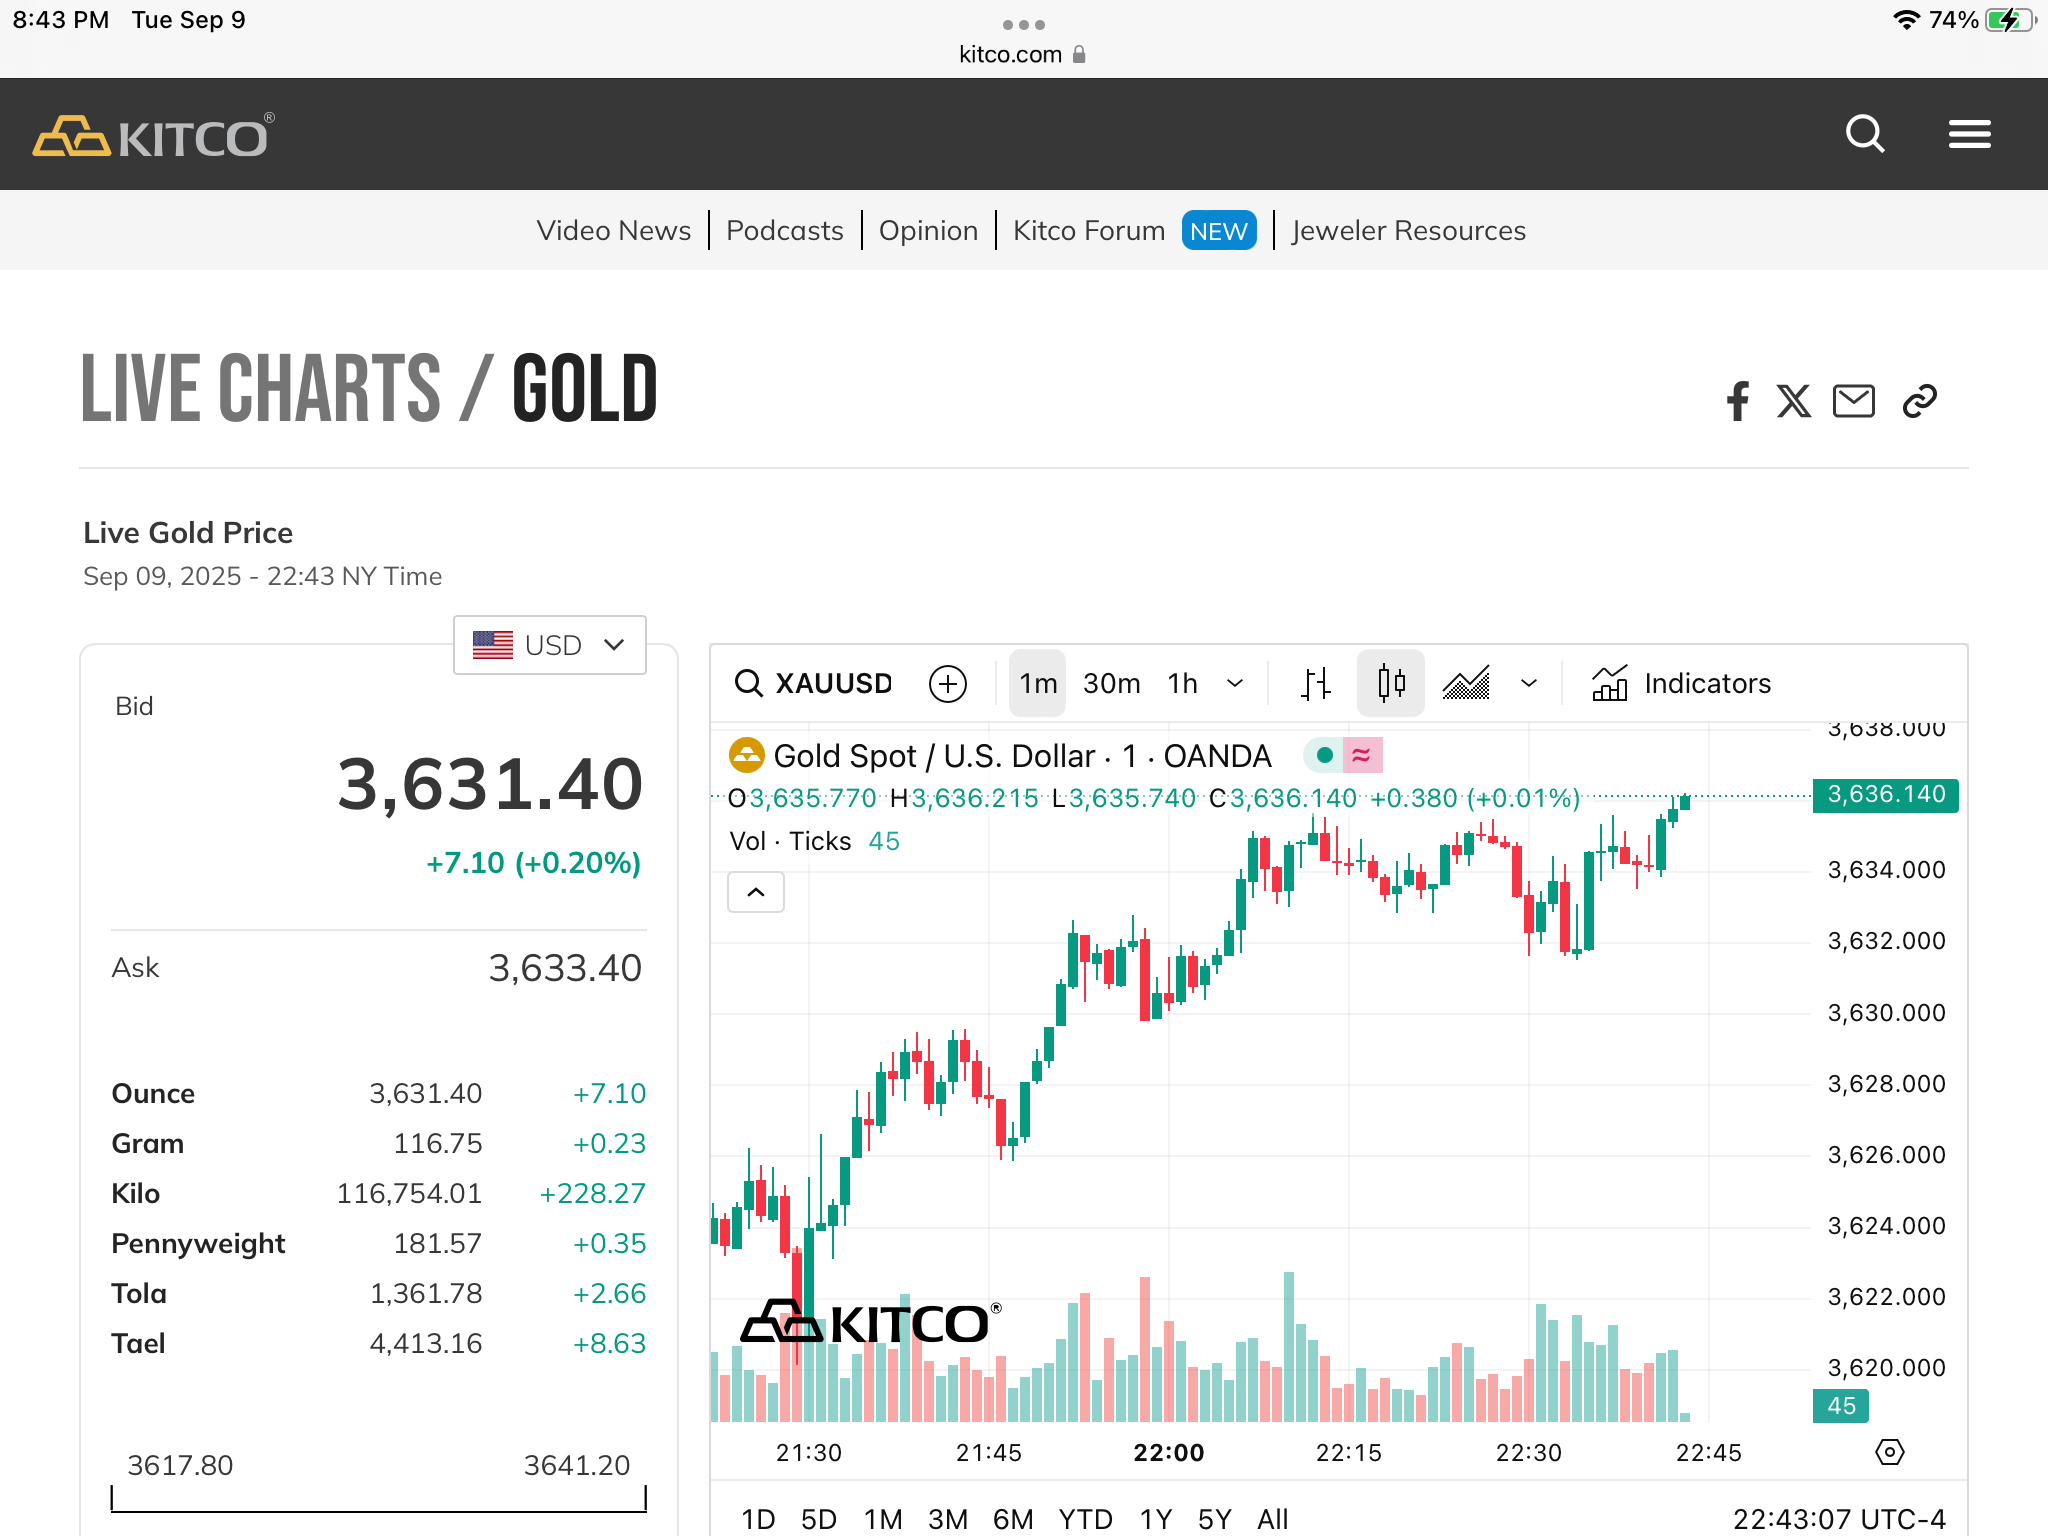Click the Gold Spot / U.S. Dollar title
This screenshot has height=1536, width=2048.
[x=1022, y=756]
